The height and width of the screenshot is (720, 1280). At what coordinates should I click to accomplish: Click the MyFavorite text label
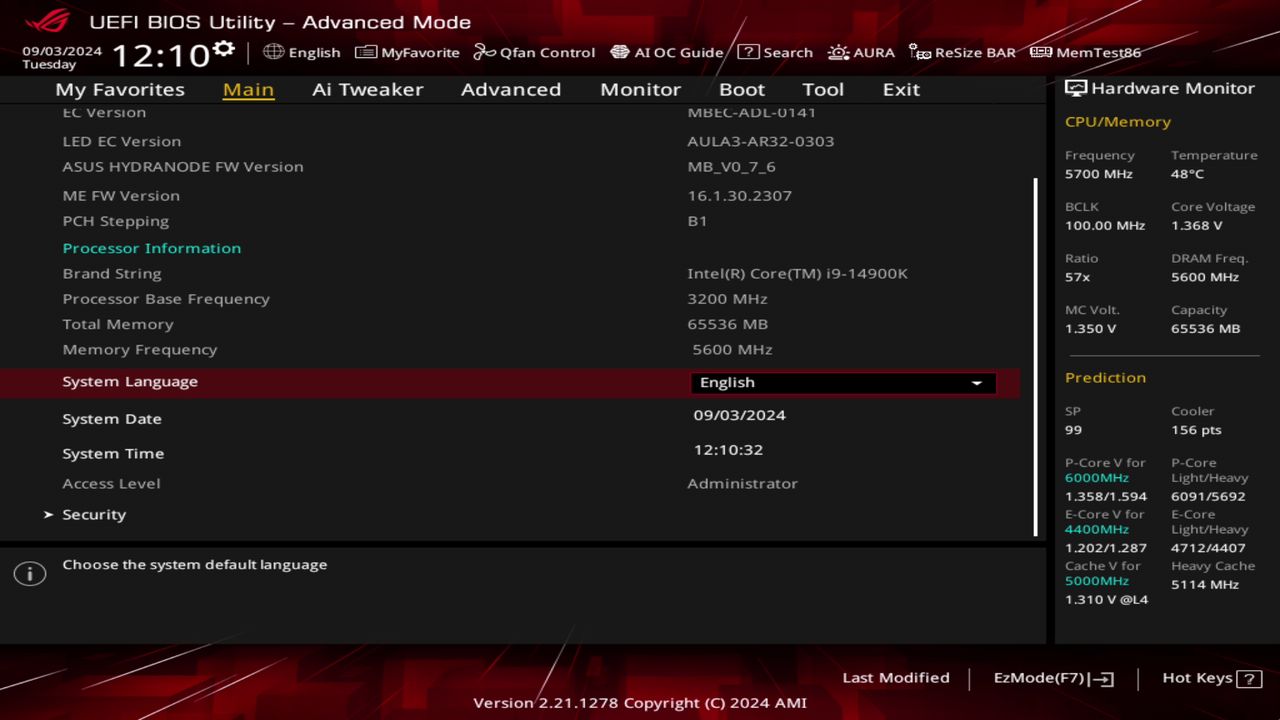(420, 52)
